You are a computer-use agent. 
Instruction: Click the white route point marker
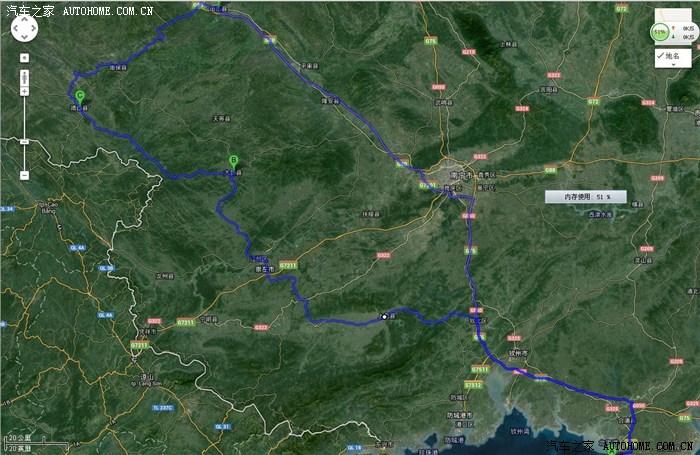[x=383, y=317]
